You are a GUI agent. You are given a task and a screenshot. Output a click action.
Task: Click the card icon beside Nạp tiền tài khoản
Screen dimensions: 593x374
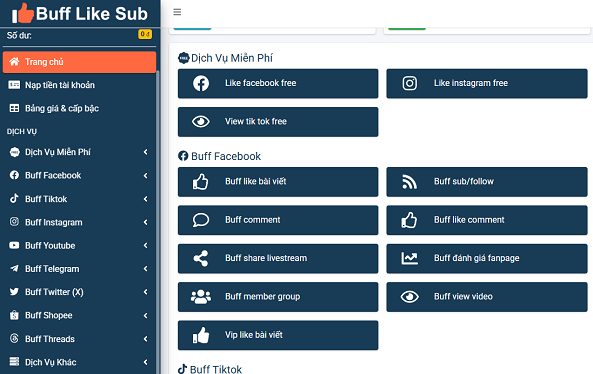pos(14,85)
